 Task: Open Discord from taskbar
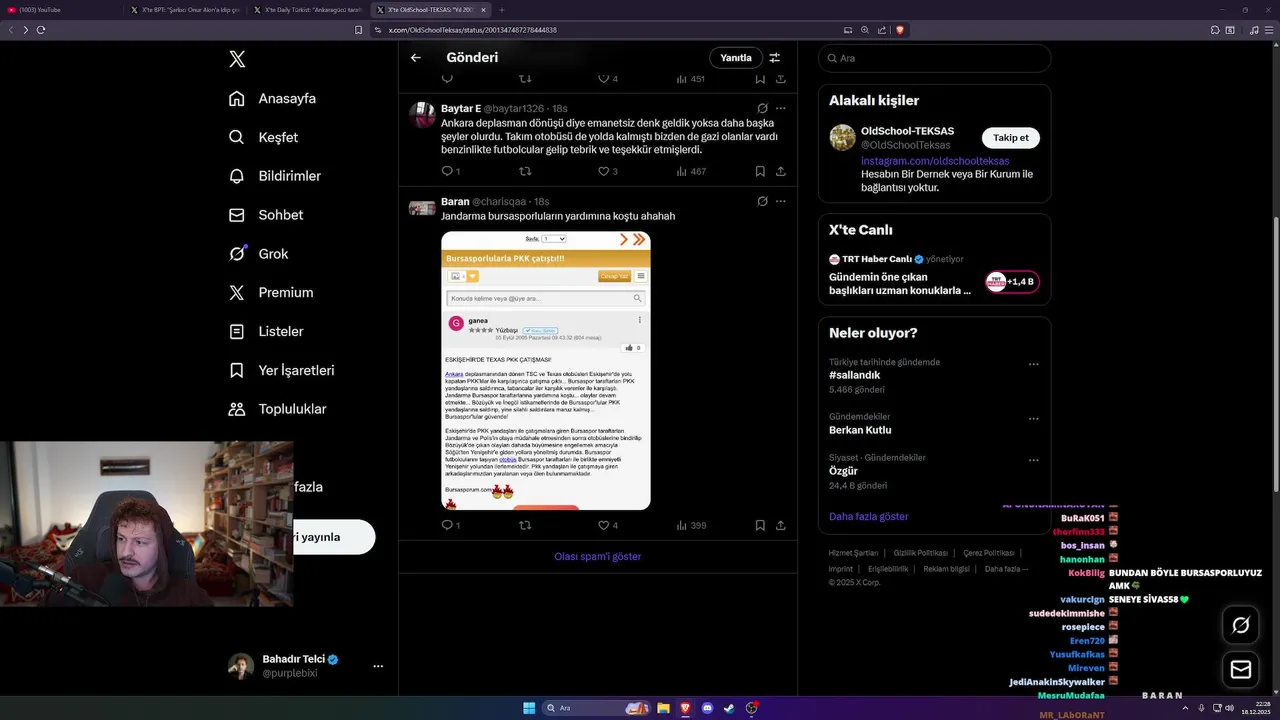tap(707, 708)
